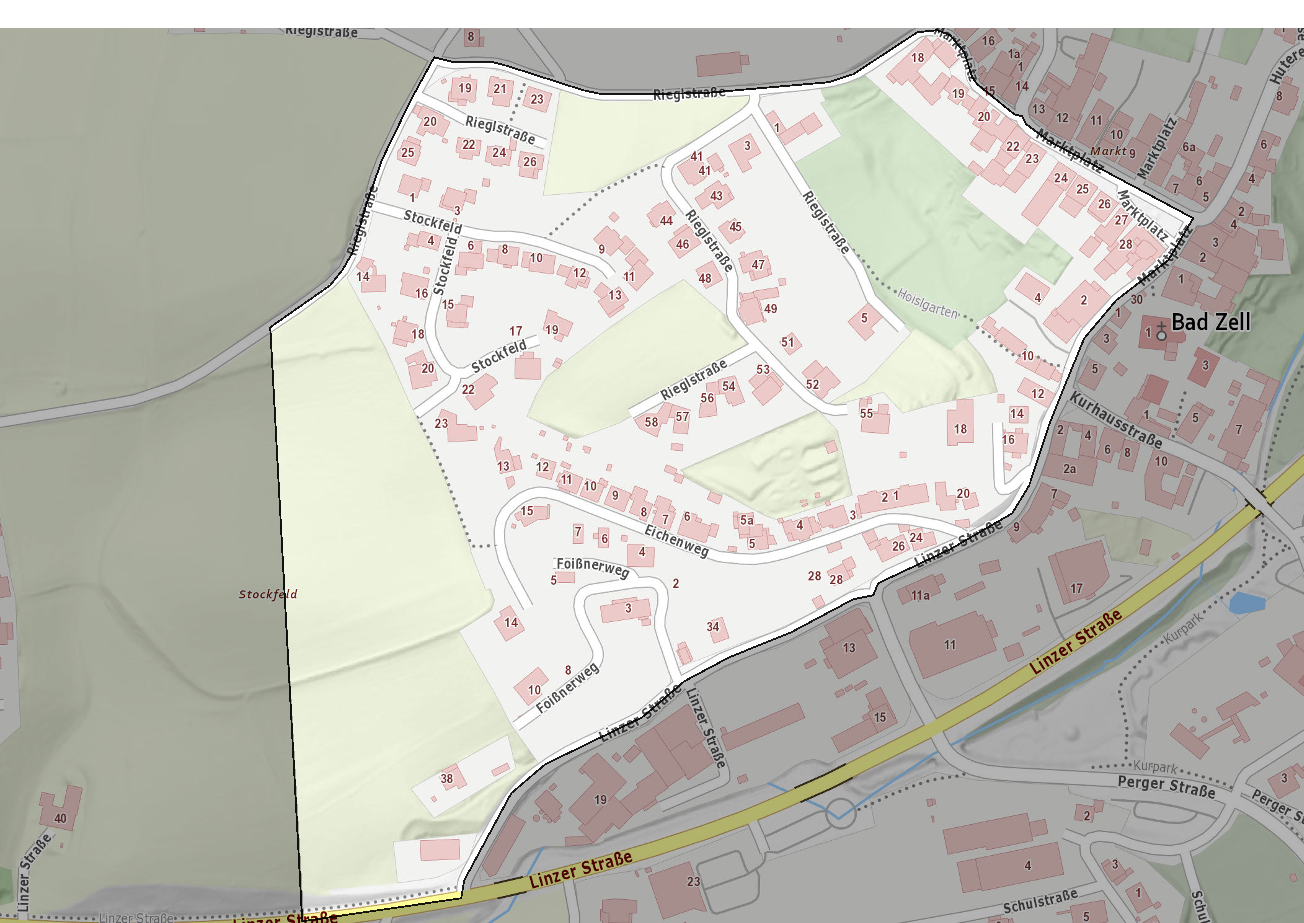The width and height of the screenshot is (1304, 923).
Task: Select building number 40
Action: pos(60,819)
